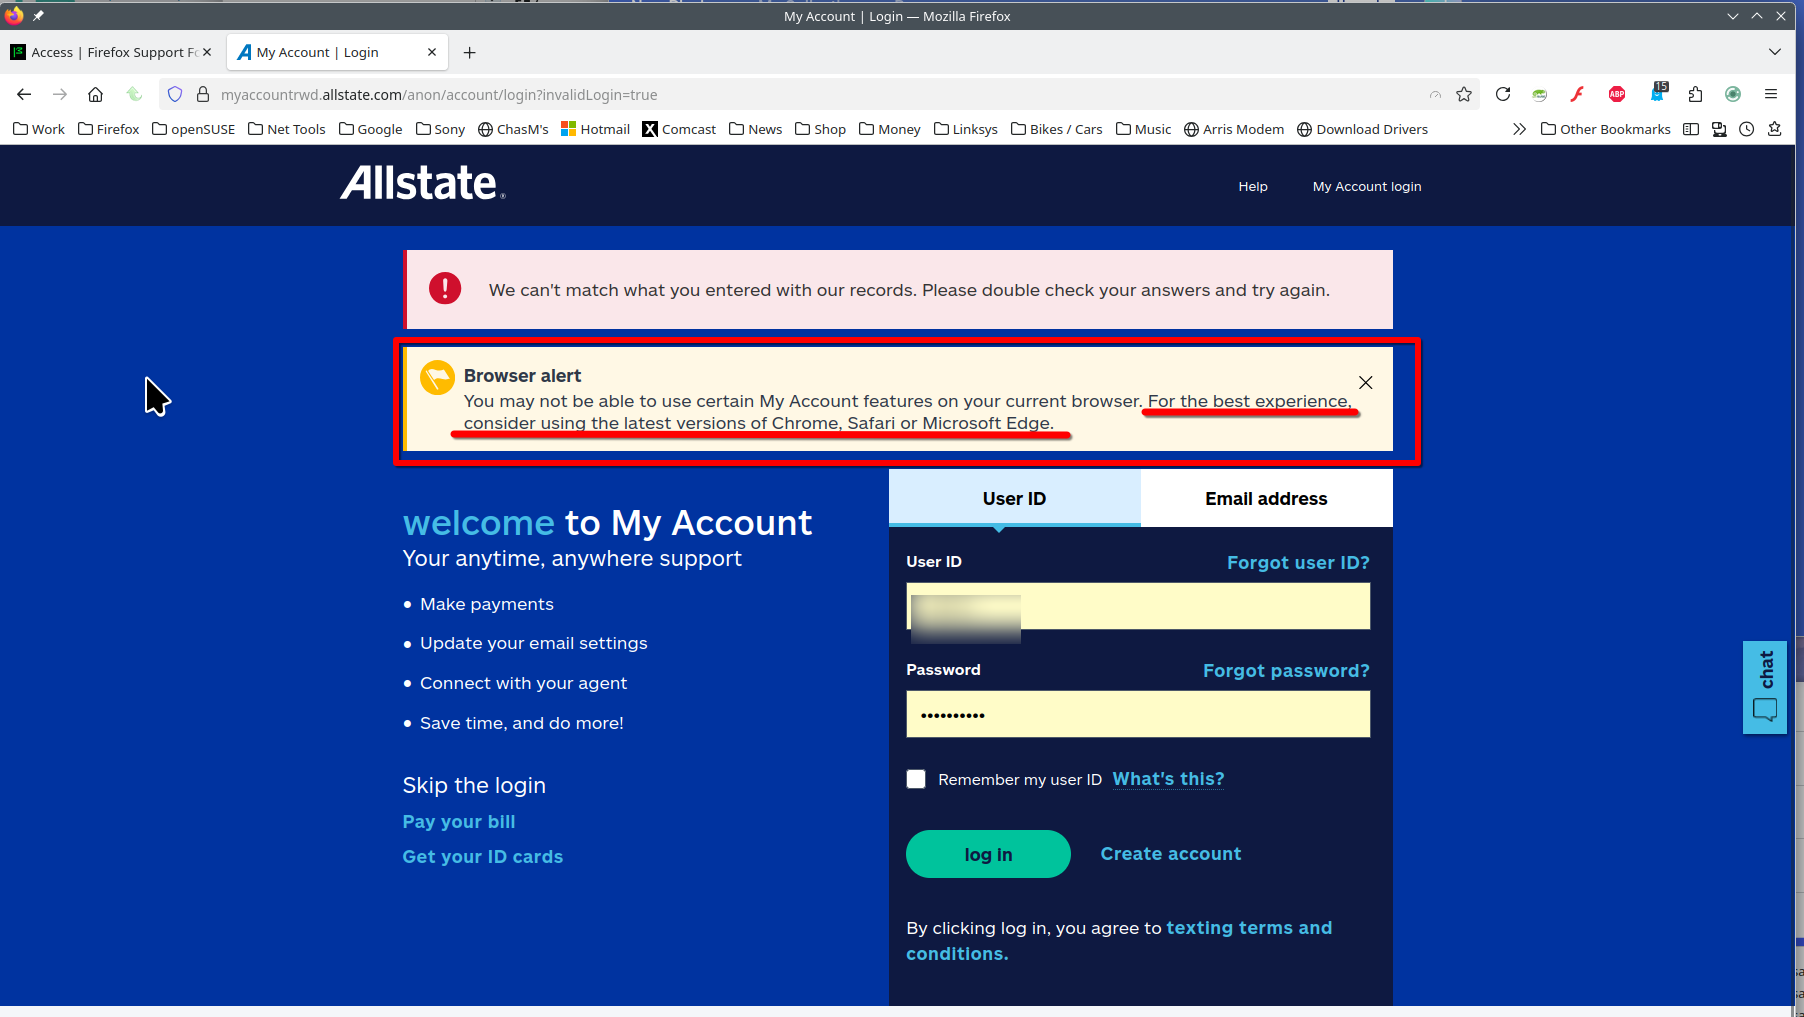The height and width of the screenshot is (1017, 1804).
Task: Open the Work bookmarks folder
Action: (x=39, y=129)
